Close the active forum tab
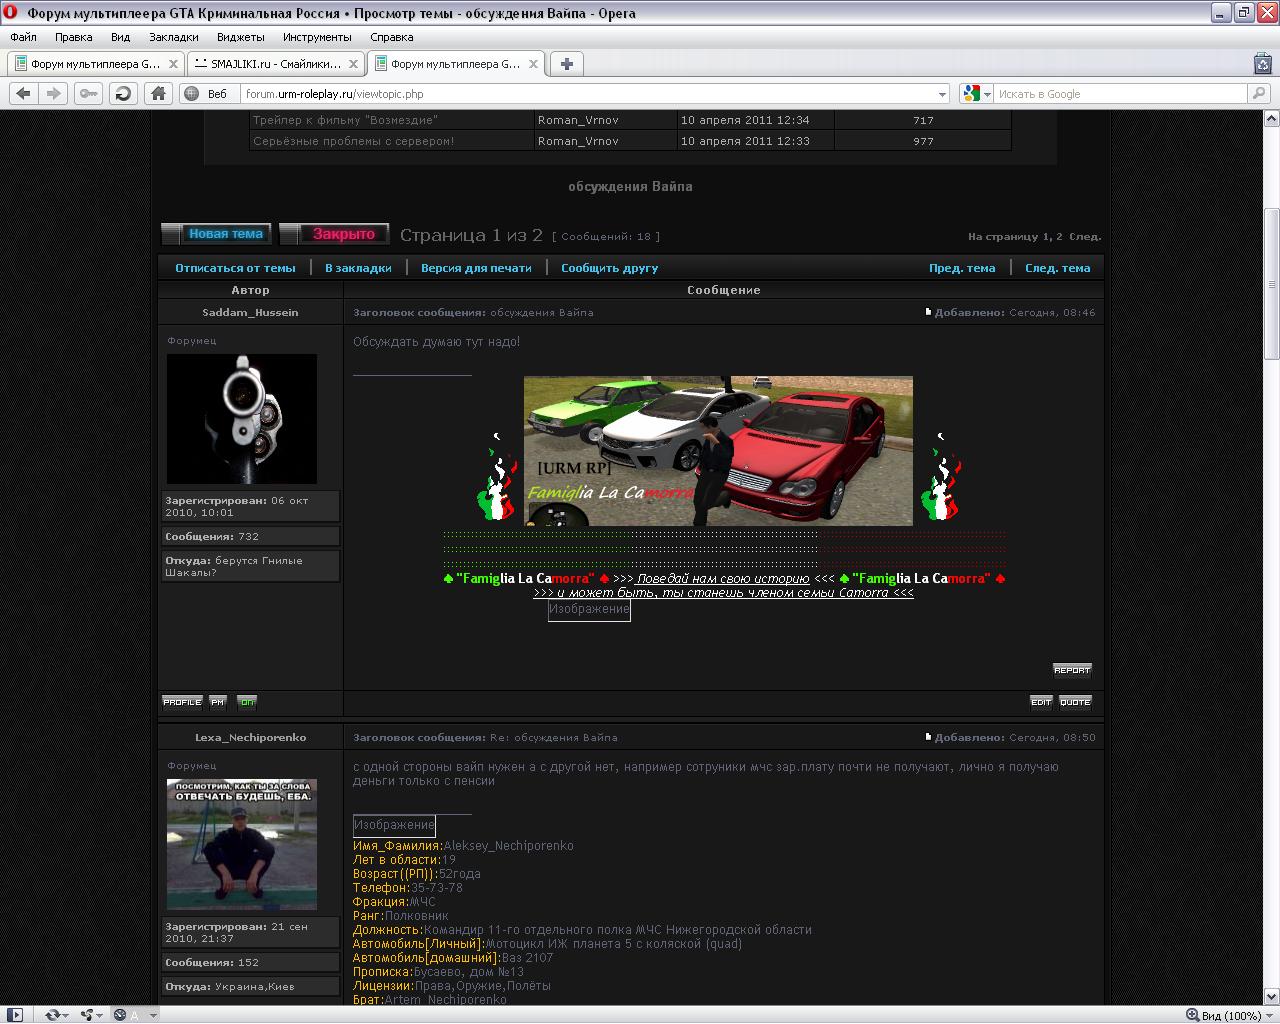Viewport: 1280px width, 1024px height. [533, 64]
